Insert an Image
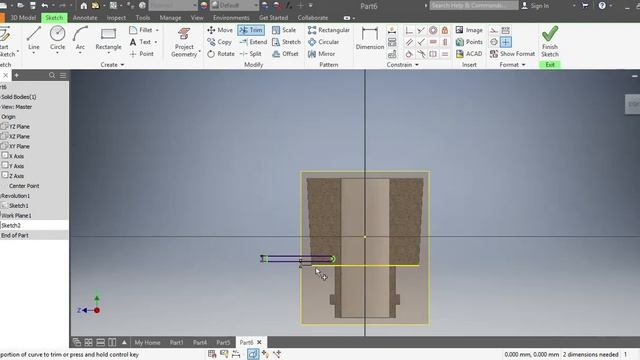Image resolution: width=640 pixels, height=360 pixels. [x=469, y=30]
